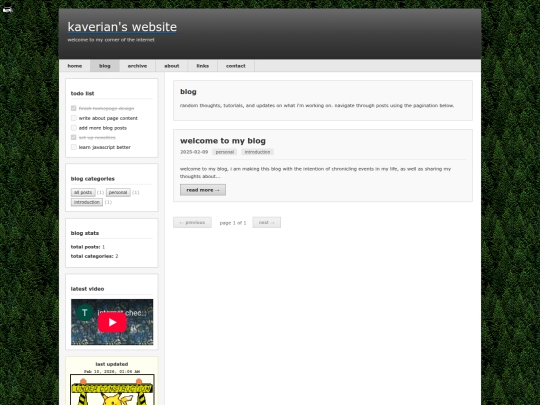
Task: Open the latest video thumbnail
Action: tap(112, 322)
